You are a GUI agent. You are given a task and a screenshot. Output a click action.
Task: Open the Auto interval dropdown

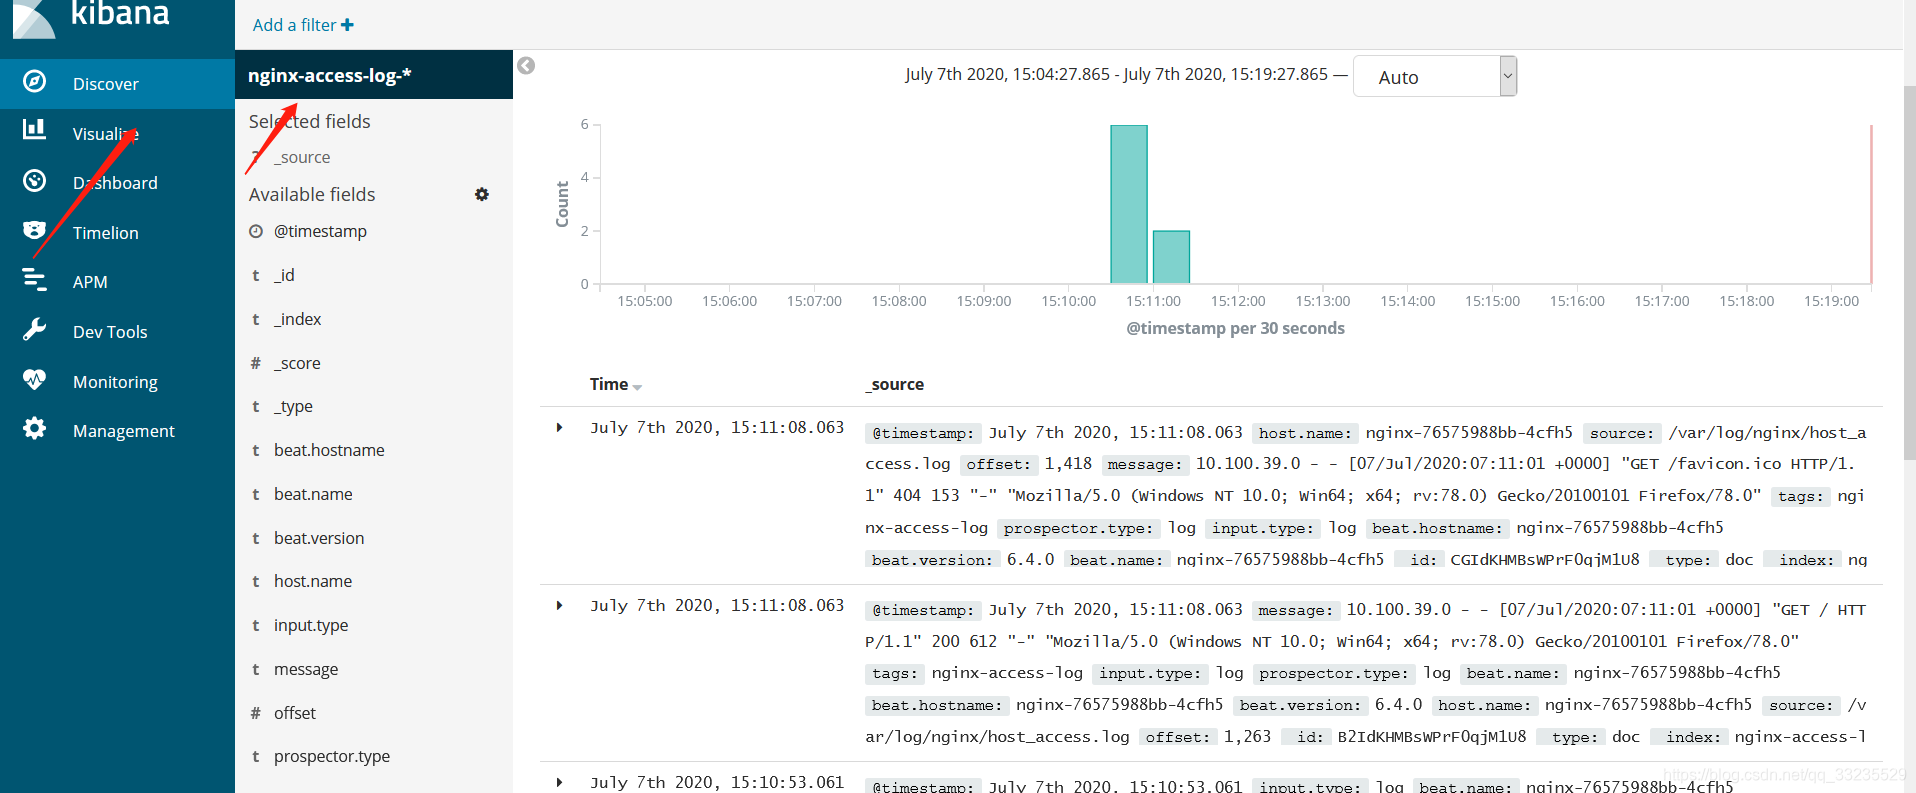[x=1435, y=76]
